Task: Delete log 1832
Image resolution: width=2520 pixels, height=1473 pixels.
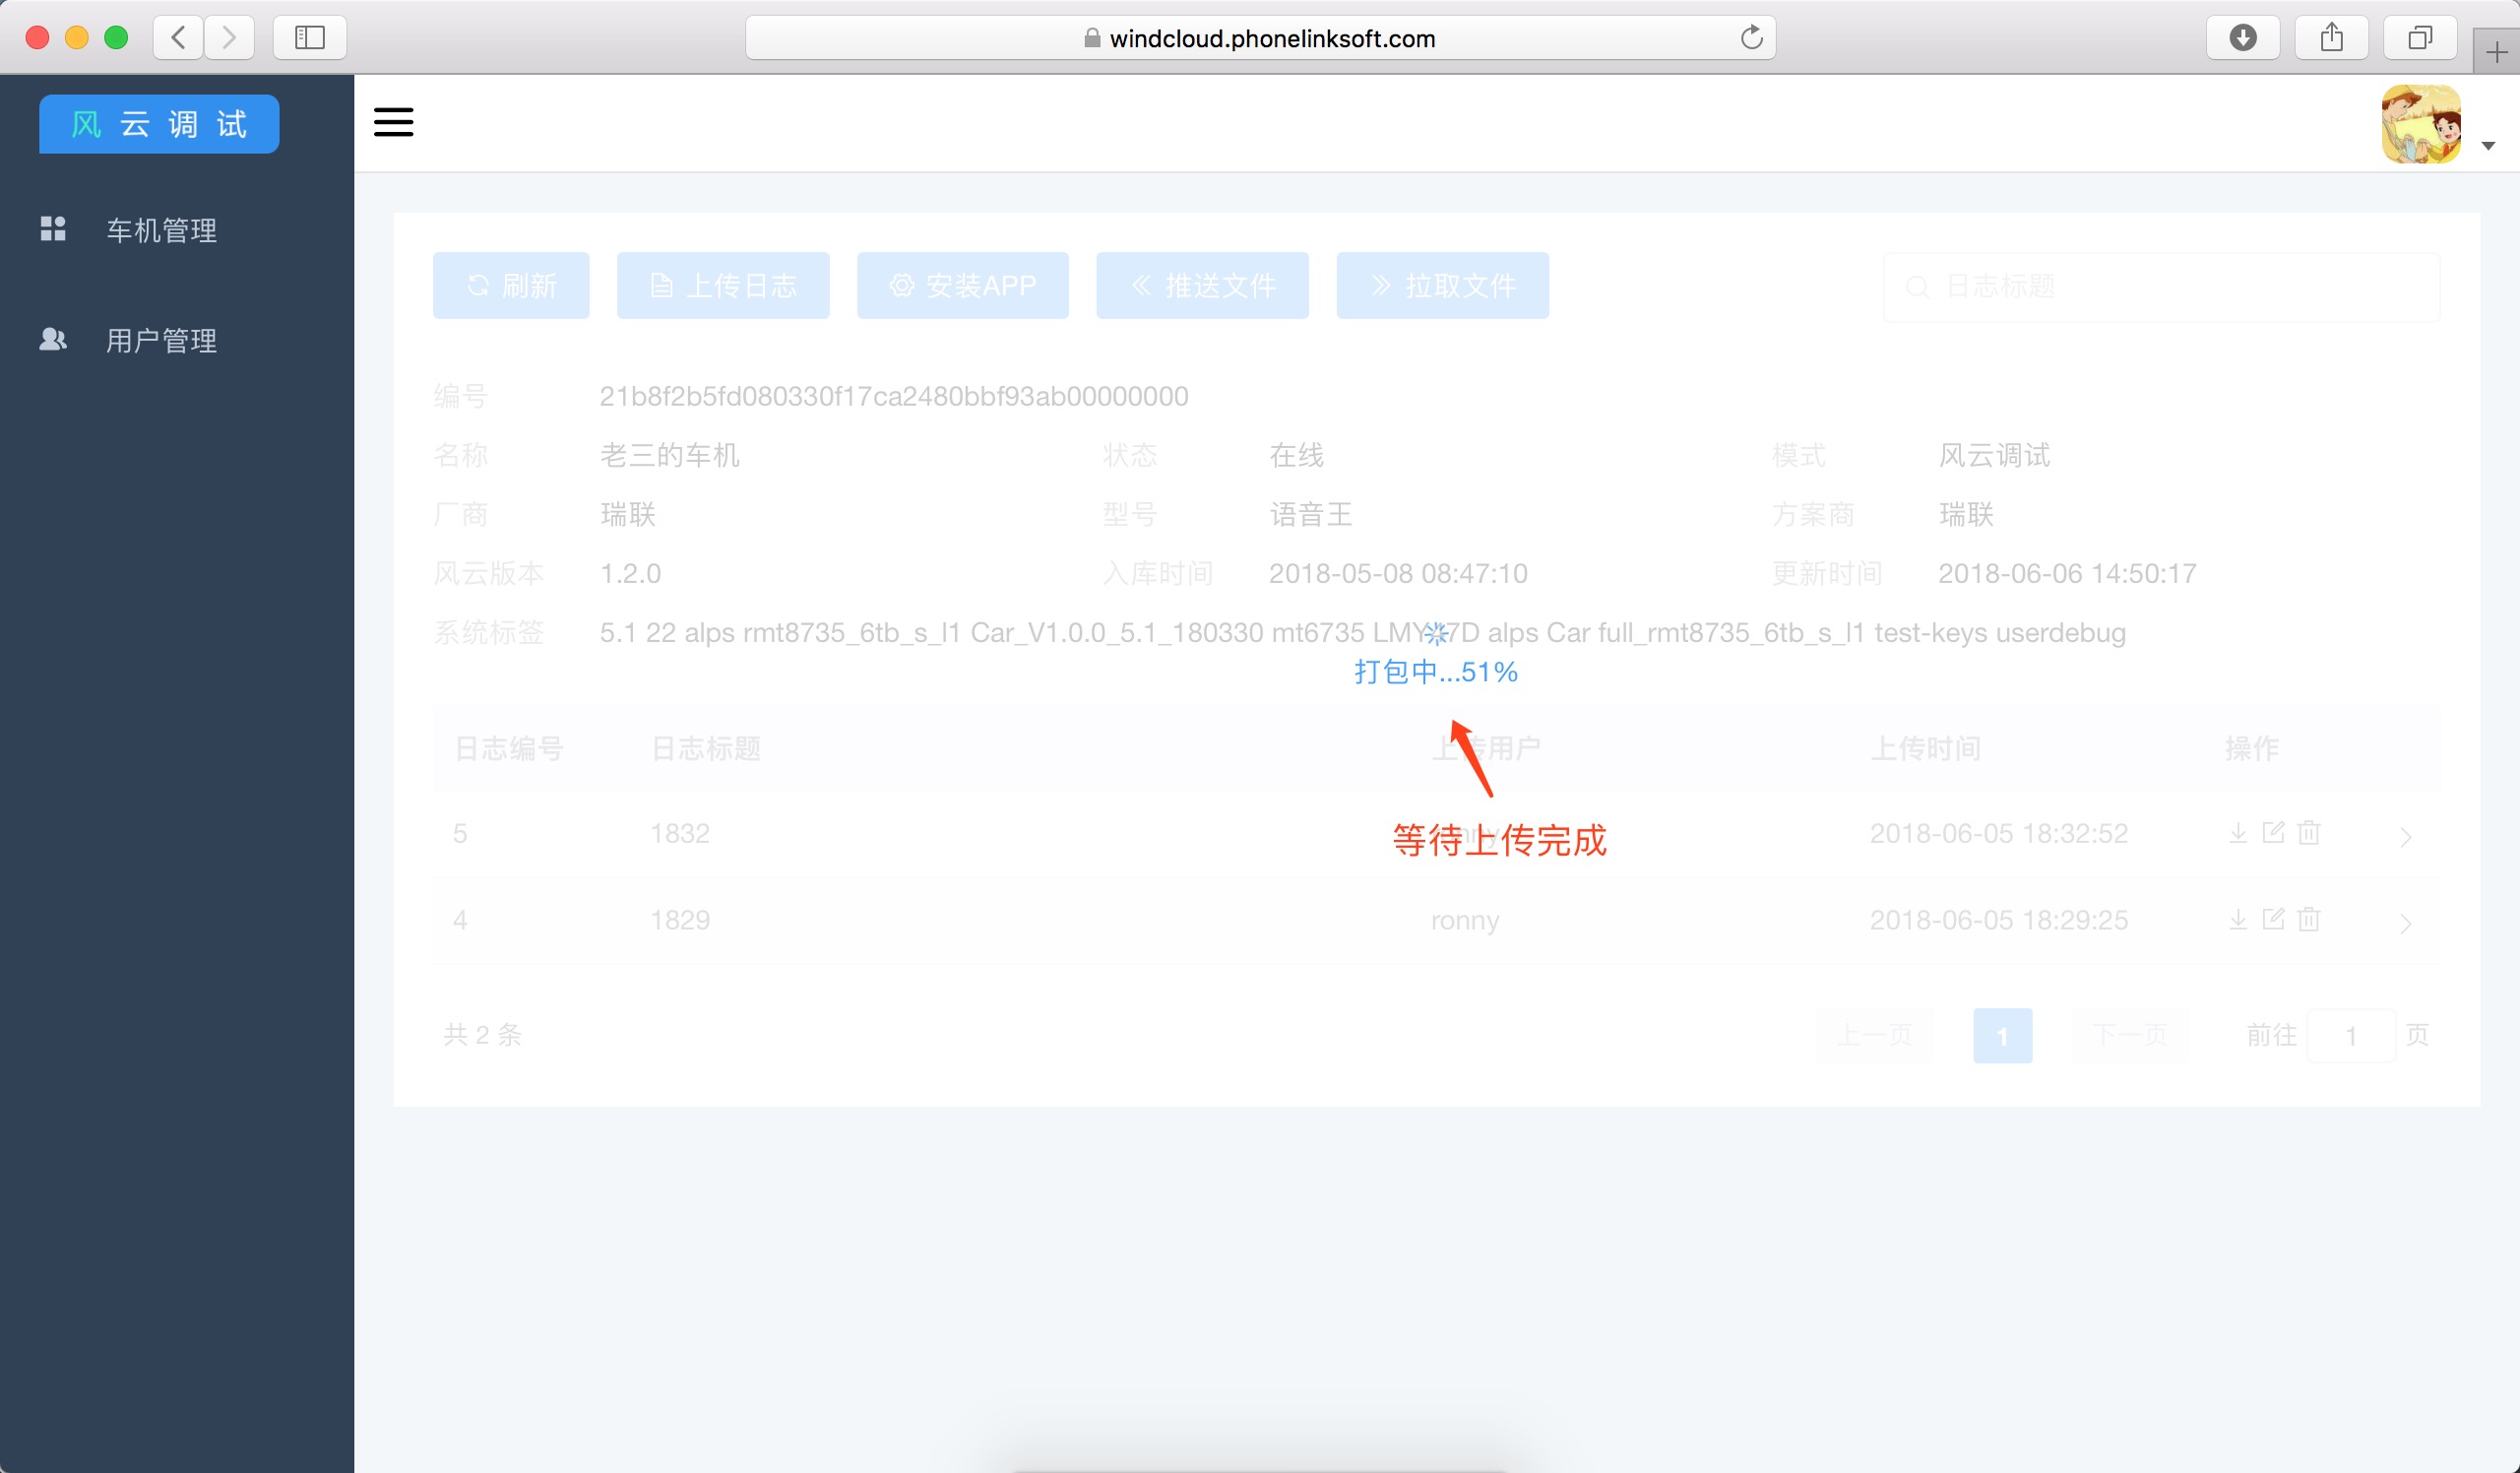Action: point(2309,833)
